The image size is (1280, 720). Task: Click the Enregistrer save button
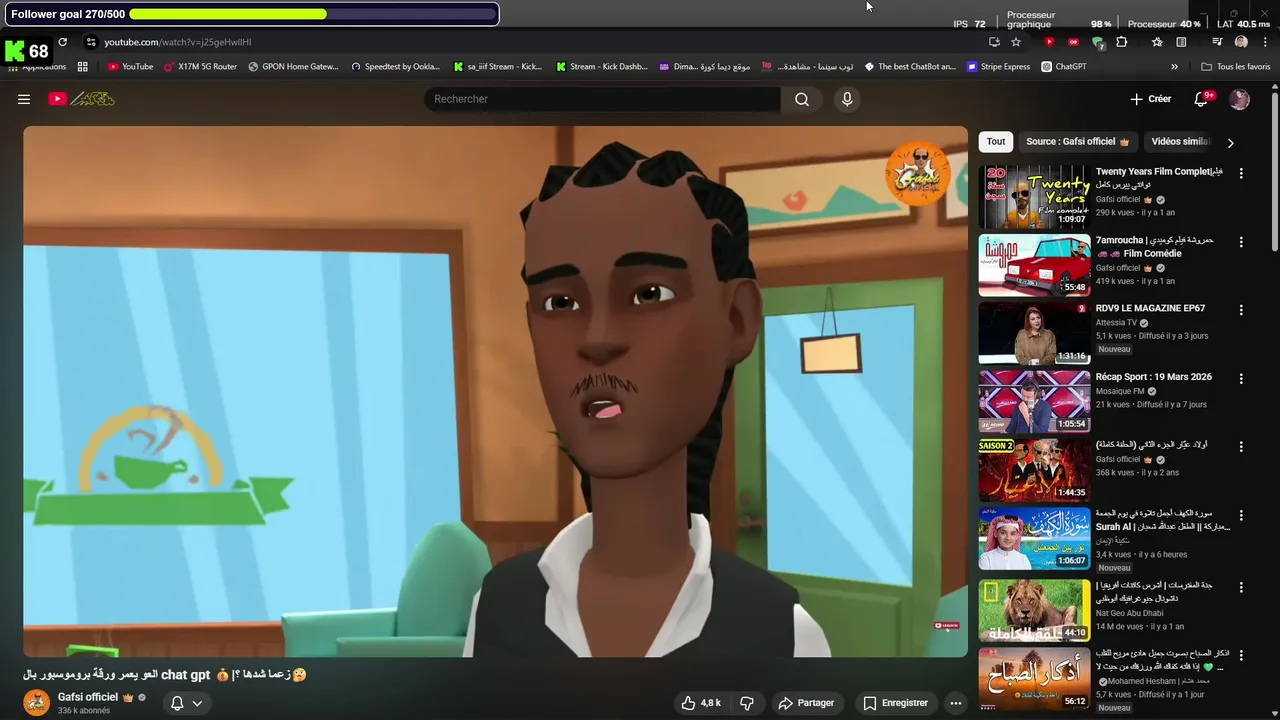896,703
